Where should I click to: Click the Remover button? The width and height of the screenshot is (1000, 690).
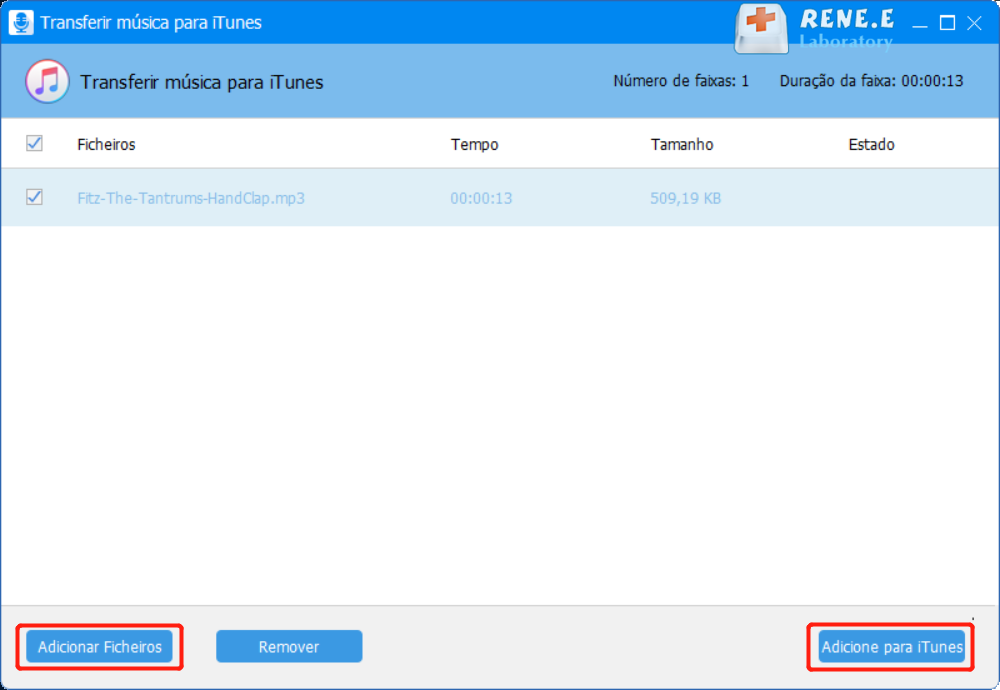(289, 647)
